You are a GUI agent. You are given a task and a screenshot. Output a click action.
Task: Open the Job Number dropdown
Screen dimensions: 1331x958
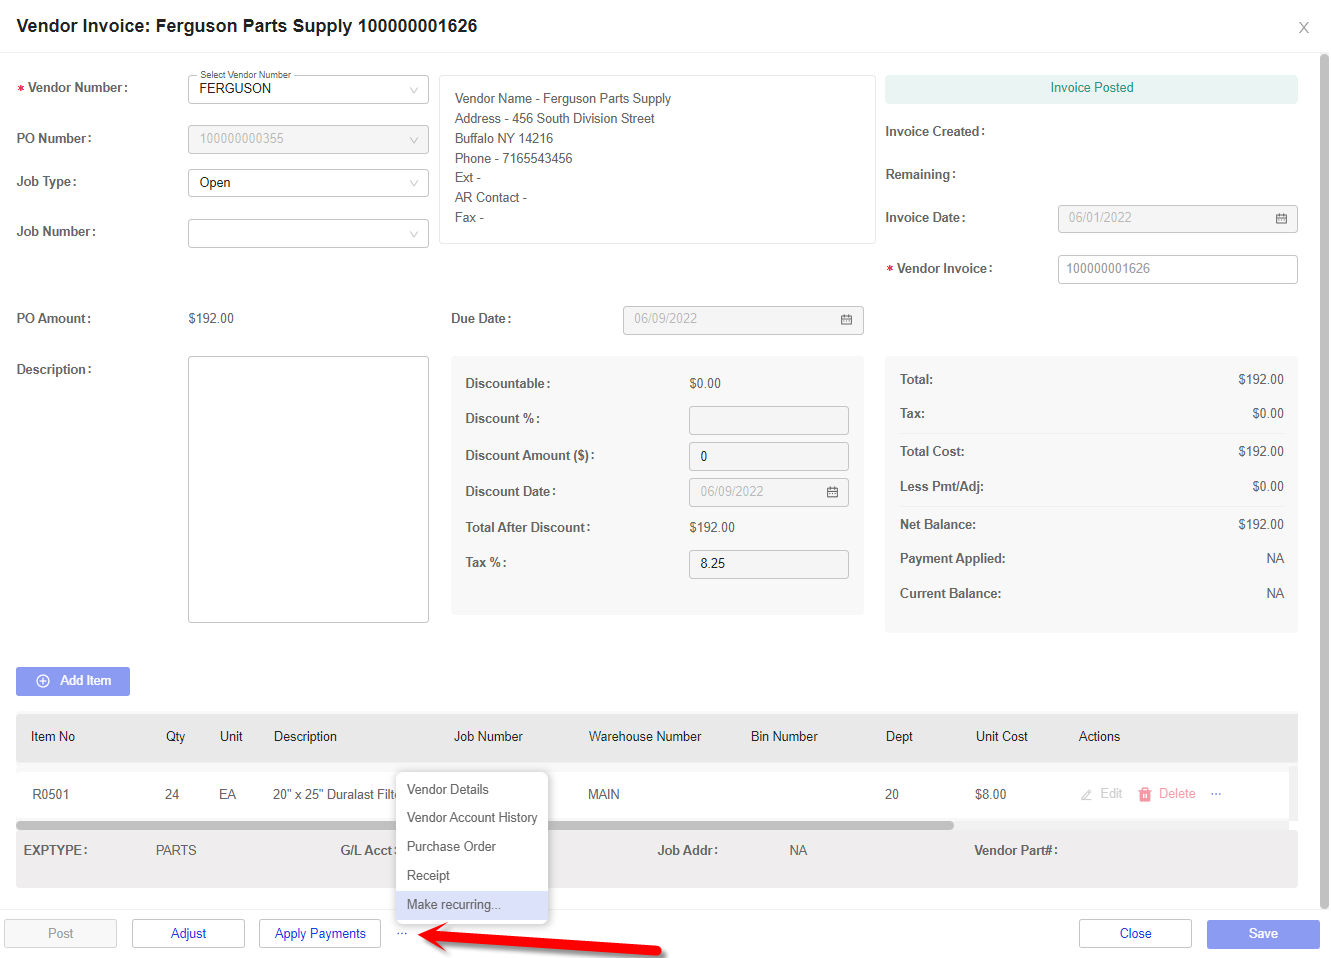308,234
